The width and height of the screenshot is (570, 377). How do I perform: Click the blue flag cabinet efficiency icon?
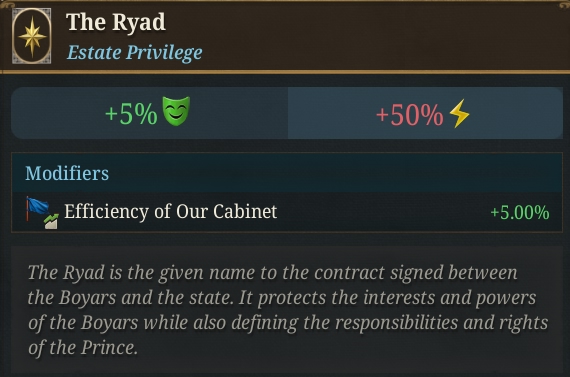(x=37, y=208)
